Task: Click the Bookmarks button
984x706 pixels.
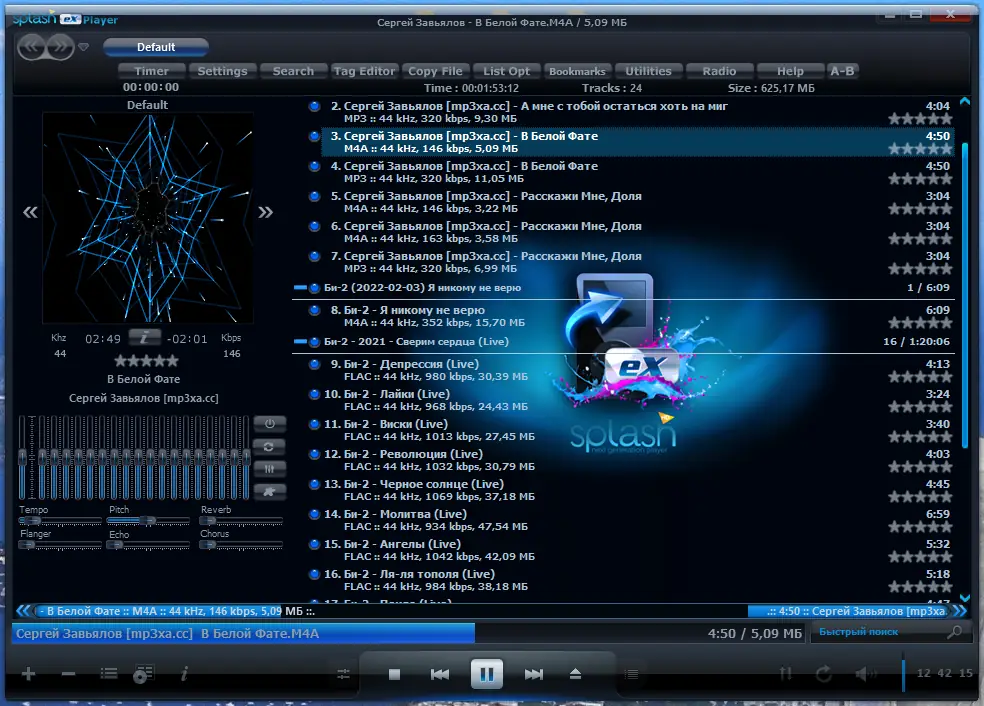Action: click(577, 71)
